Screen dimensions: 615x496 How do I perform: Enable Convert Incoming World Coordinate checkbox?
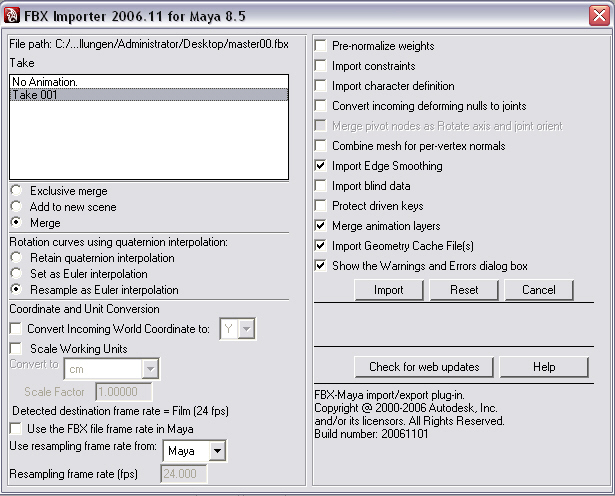tap(16, 329)
